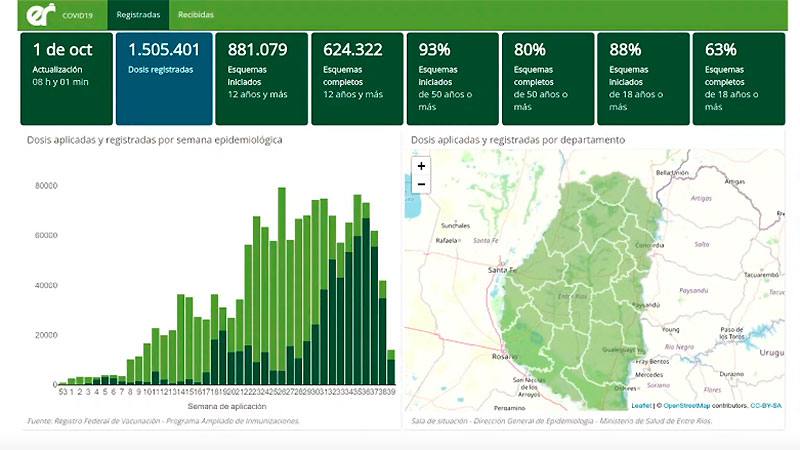Click the Entre Ríos label on map

[x=571, y=296]
